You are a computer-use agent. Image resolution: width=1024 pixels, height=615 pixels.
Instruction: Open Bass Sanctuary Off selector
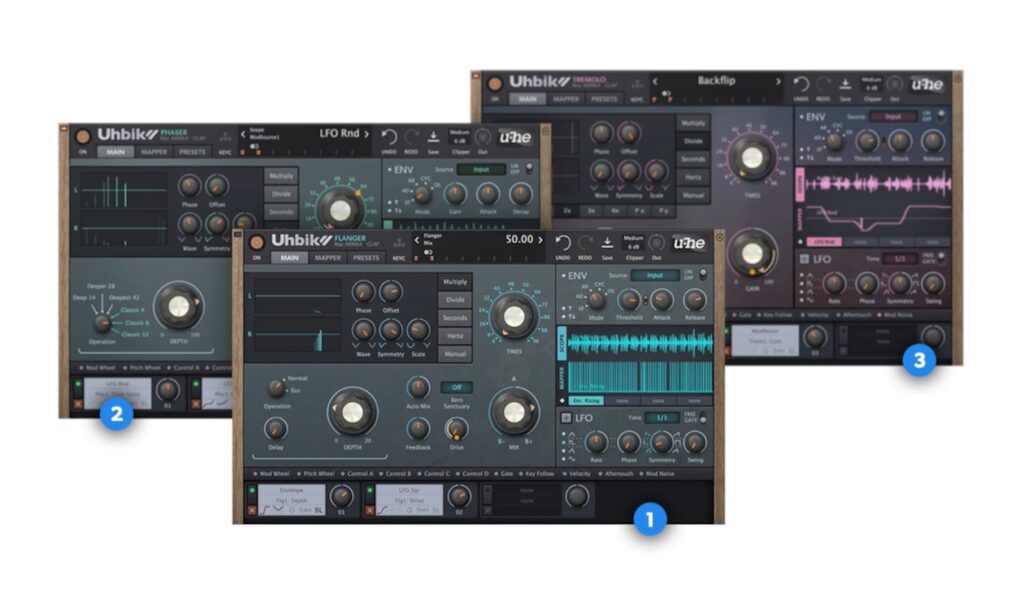point(456,387)
